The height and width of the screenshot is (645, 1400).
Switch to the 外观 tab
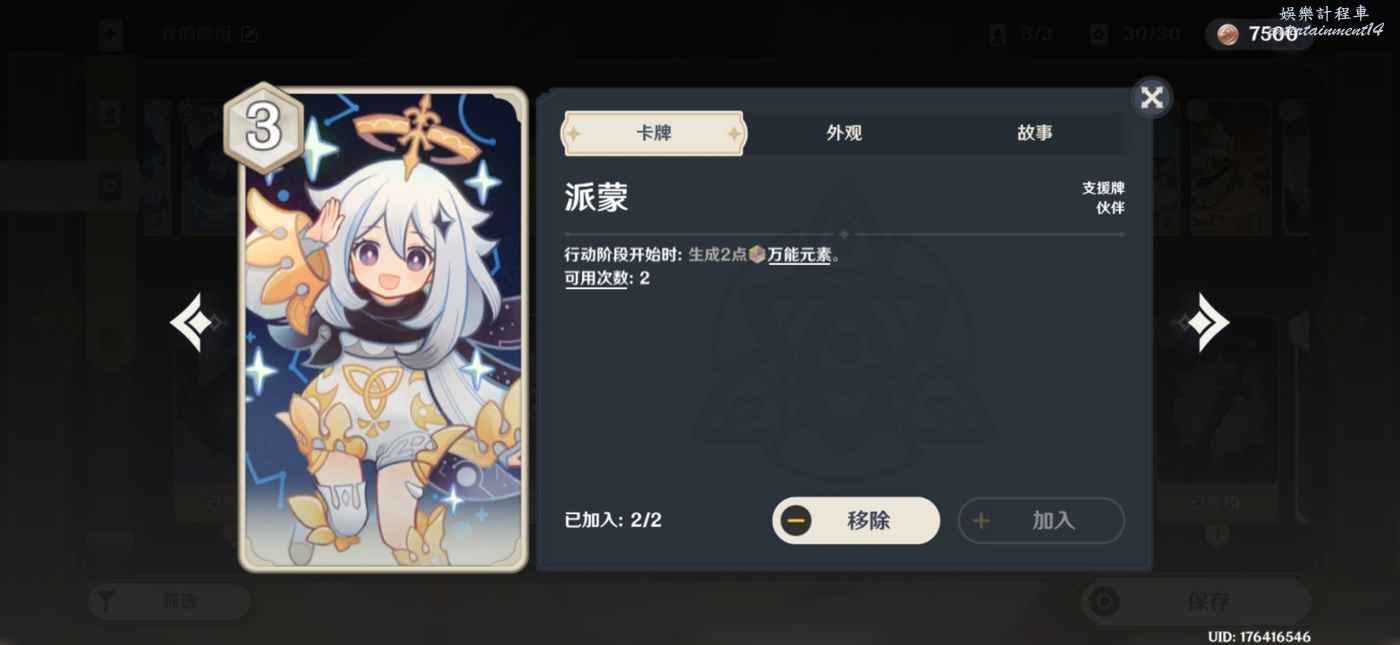(x=844, y=133)
